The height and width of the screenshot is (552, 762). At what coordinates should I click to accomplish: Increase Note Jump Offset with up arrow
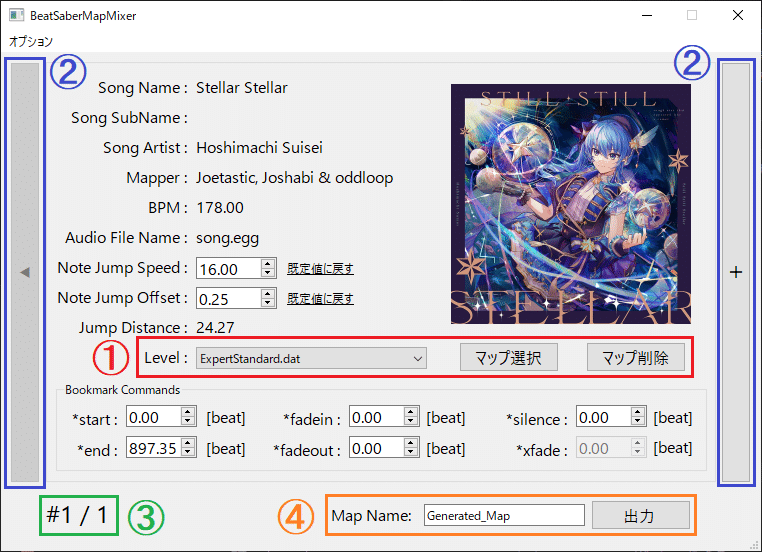pyautogui.click(x=268, y=293)
